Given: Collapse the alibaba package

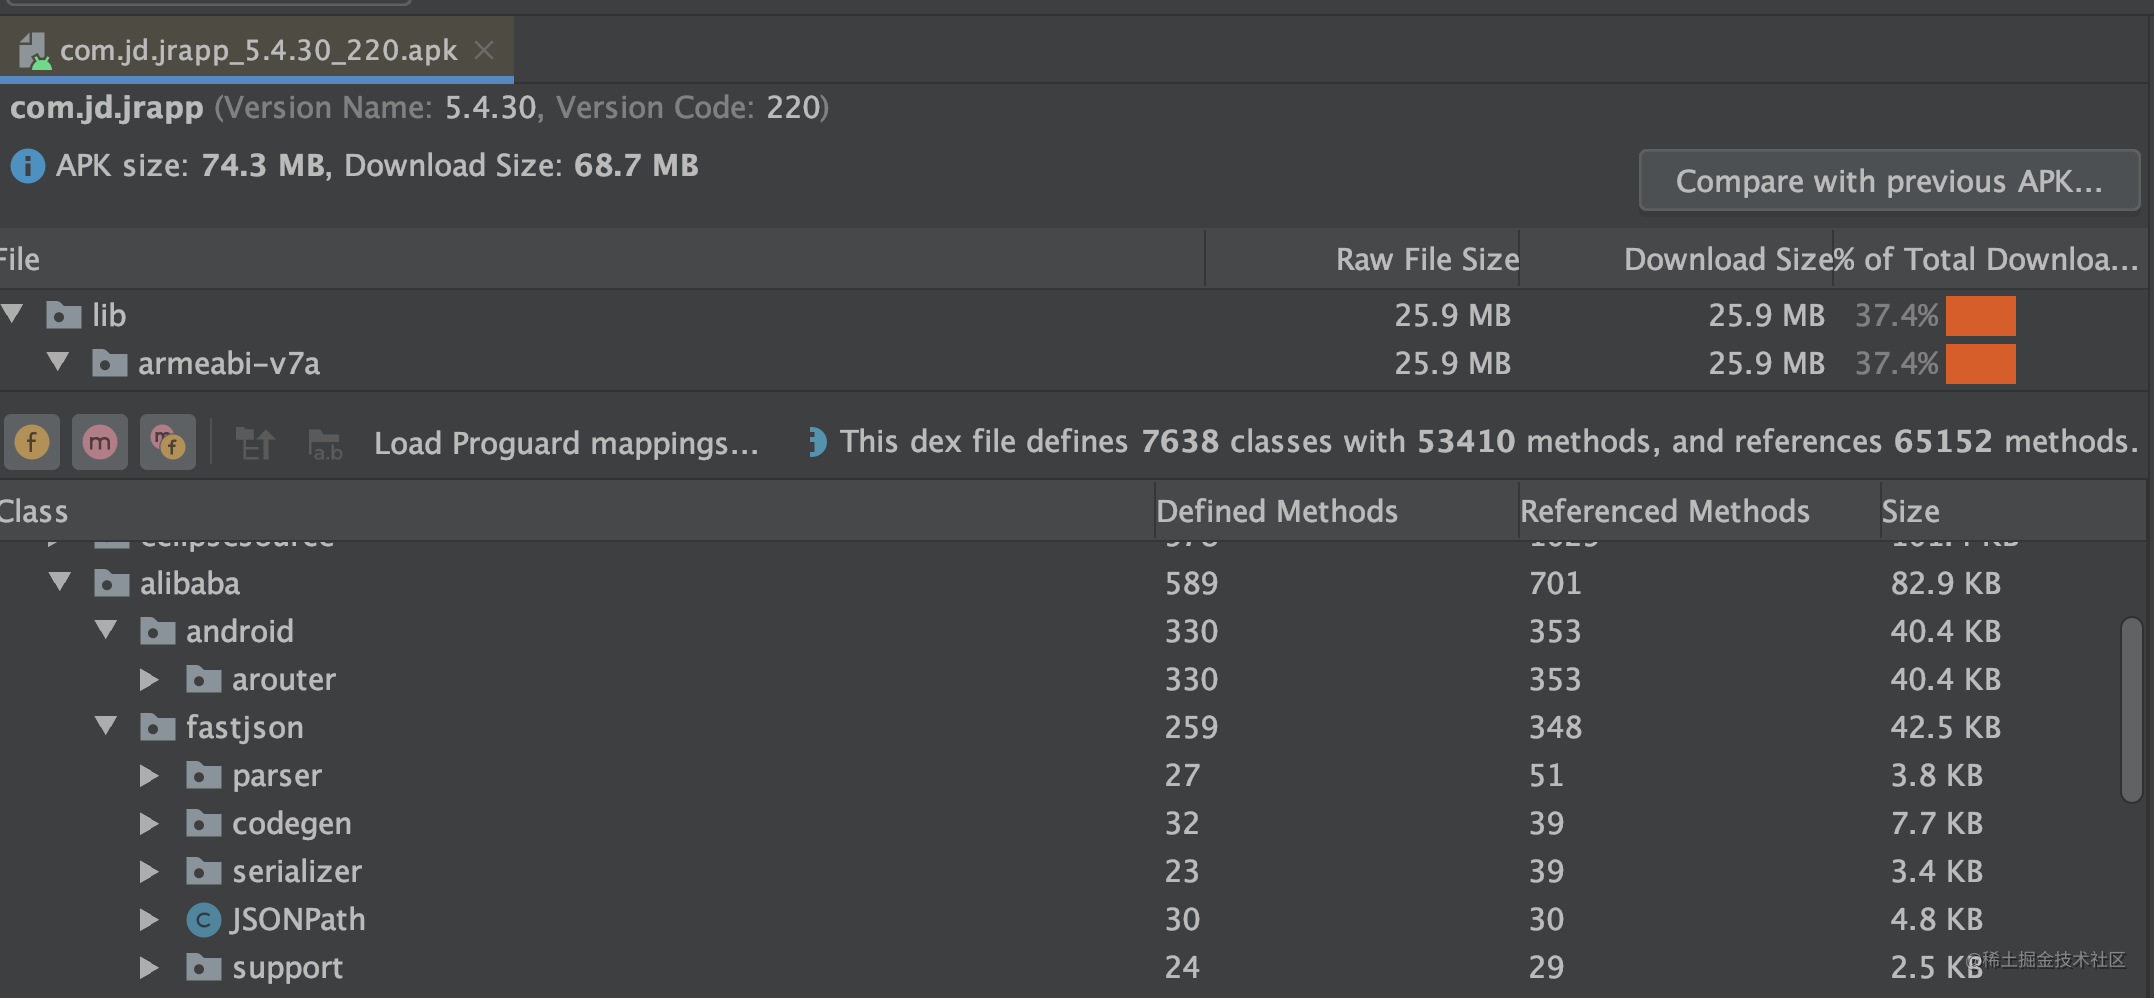Looking at the screenshot, I should (60, 582).
